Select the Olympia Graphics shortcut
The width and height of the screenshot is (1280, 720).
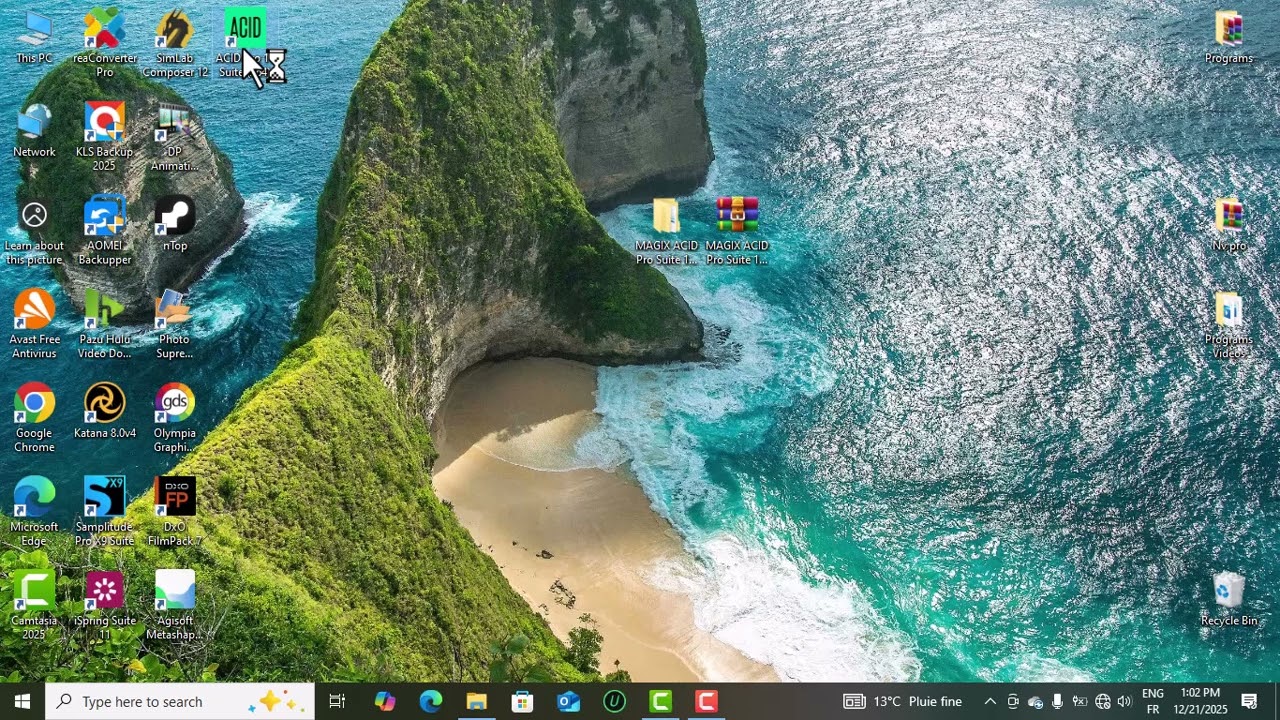pyautogui.click(x=175, y=419)
